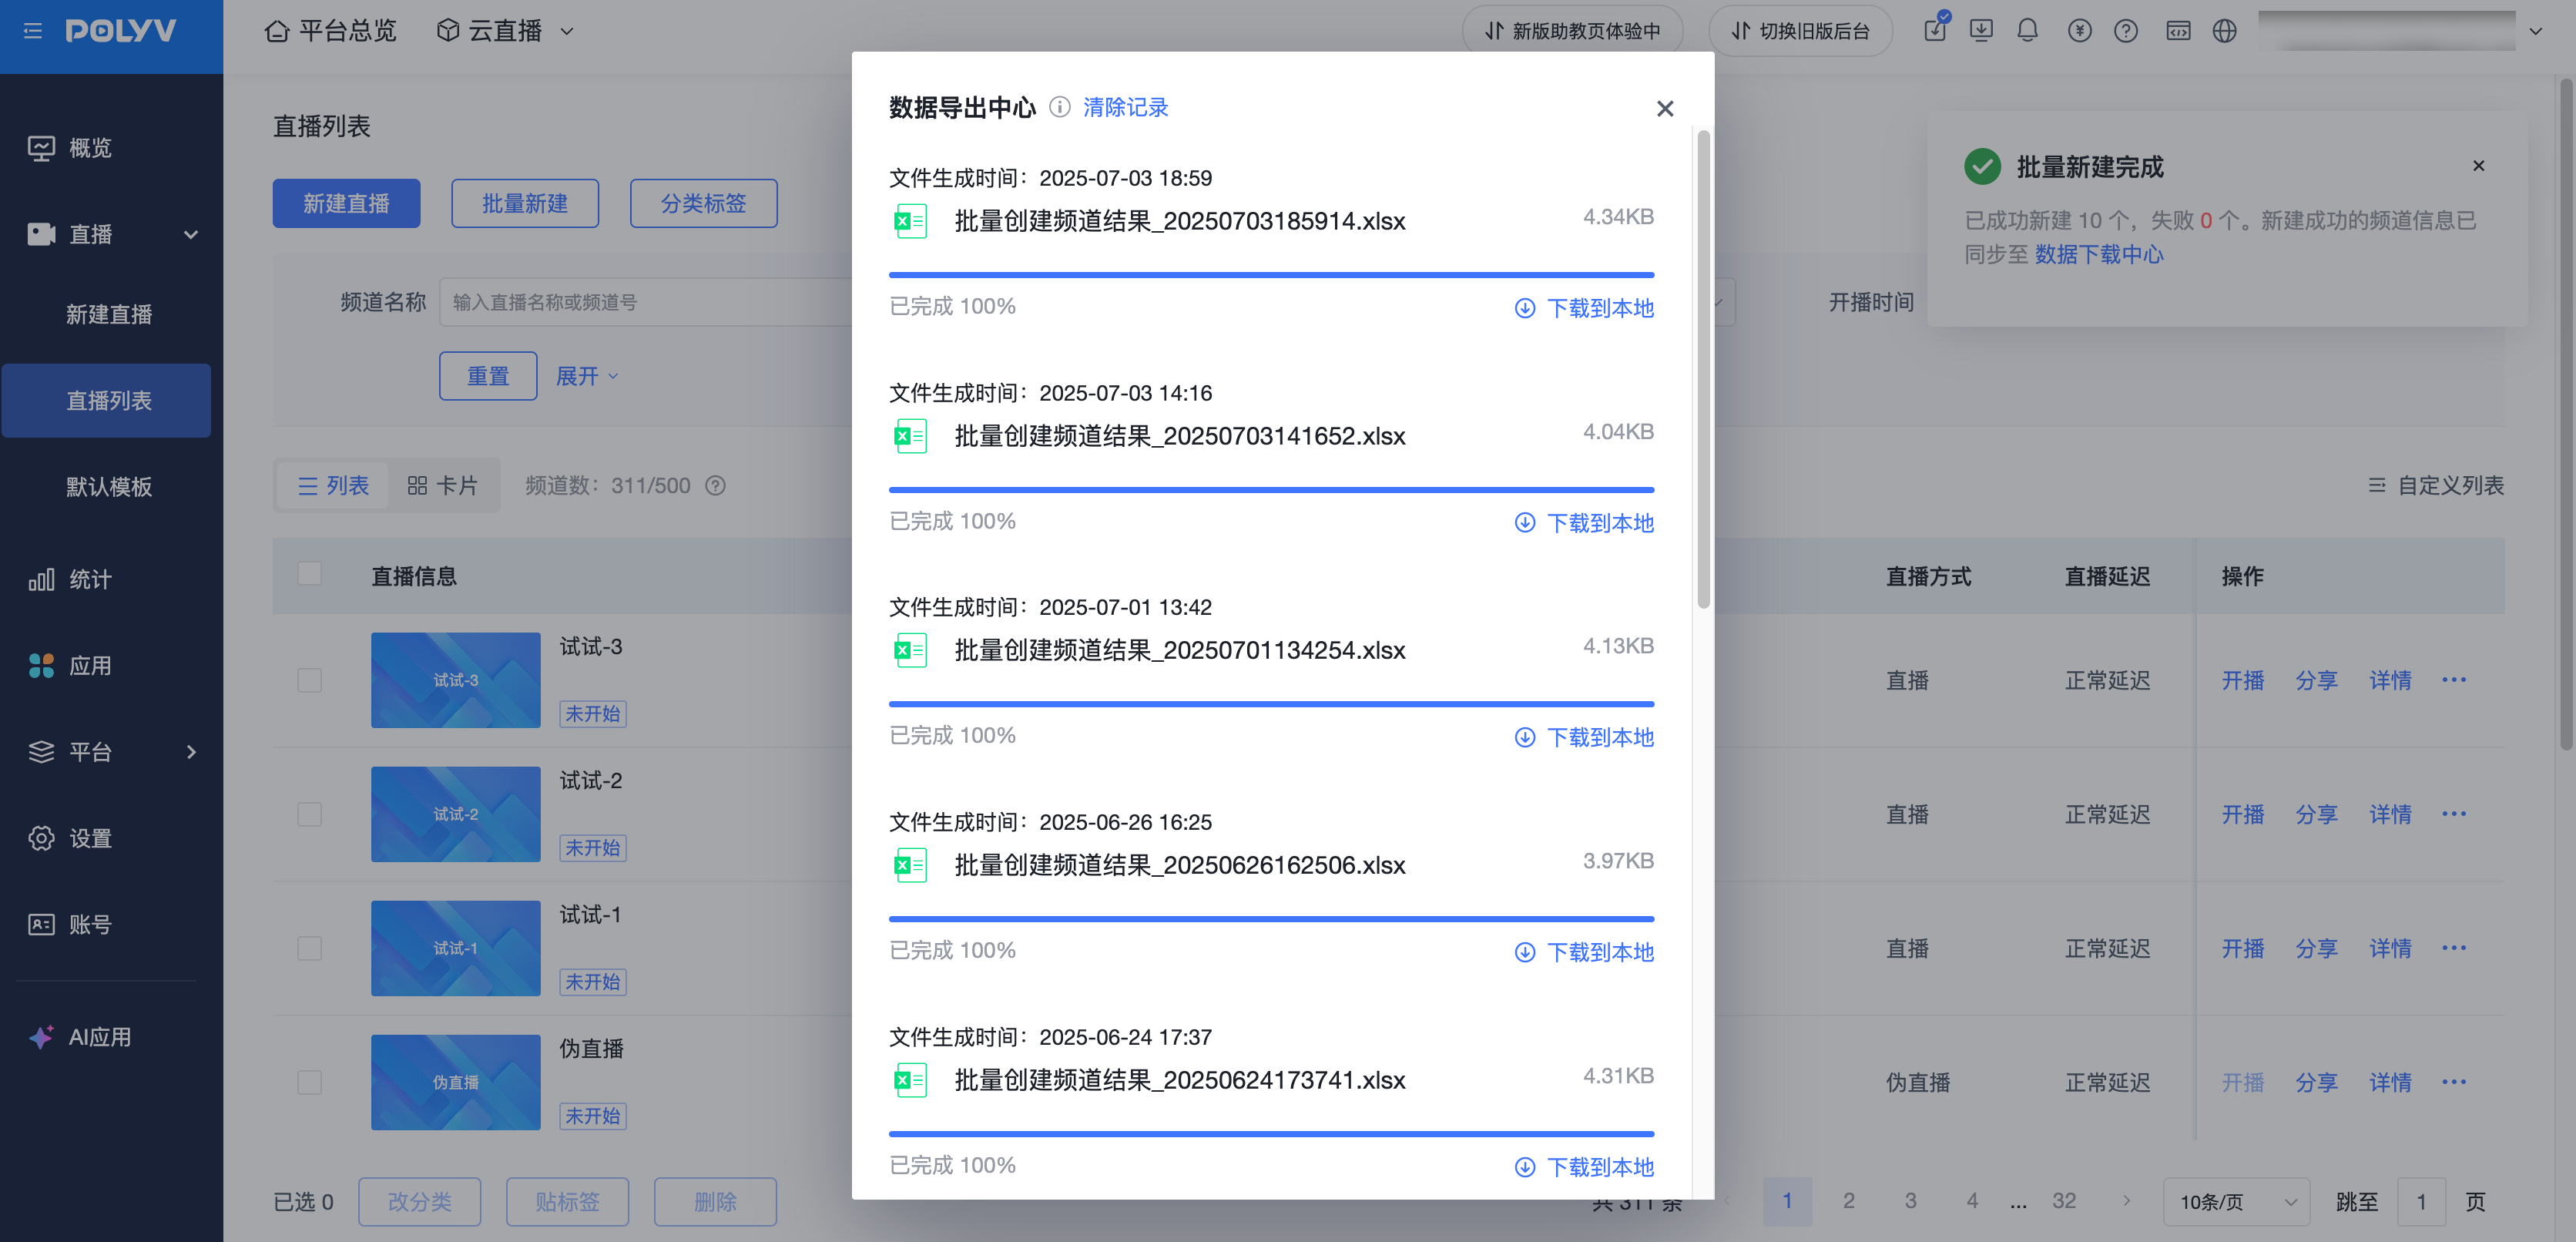
Task: Click the 频道名称 search input
Action: click(646, 302)
